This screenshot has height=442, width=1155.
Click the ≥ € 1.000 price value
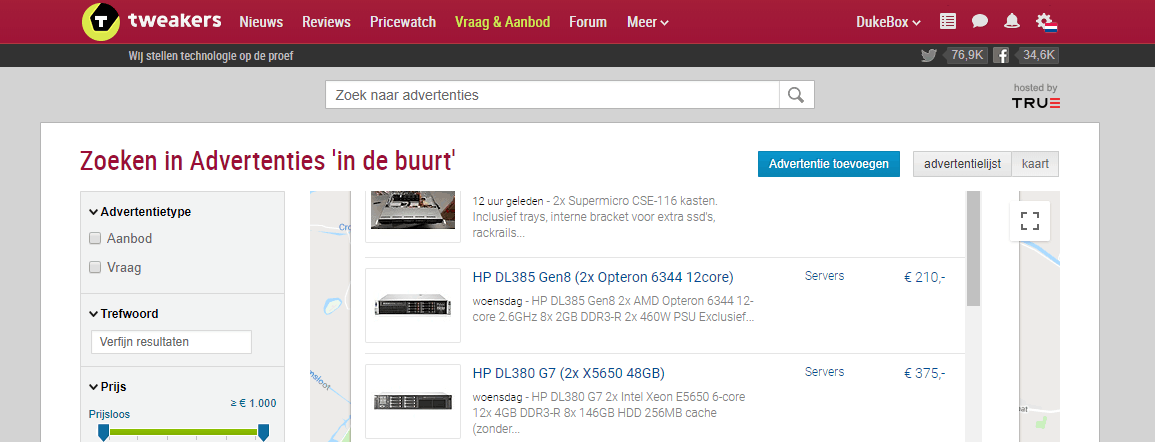[253, 403]
